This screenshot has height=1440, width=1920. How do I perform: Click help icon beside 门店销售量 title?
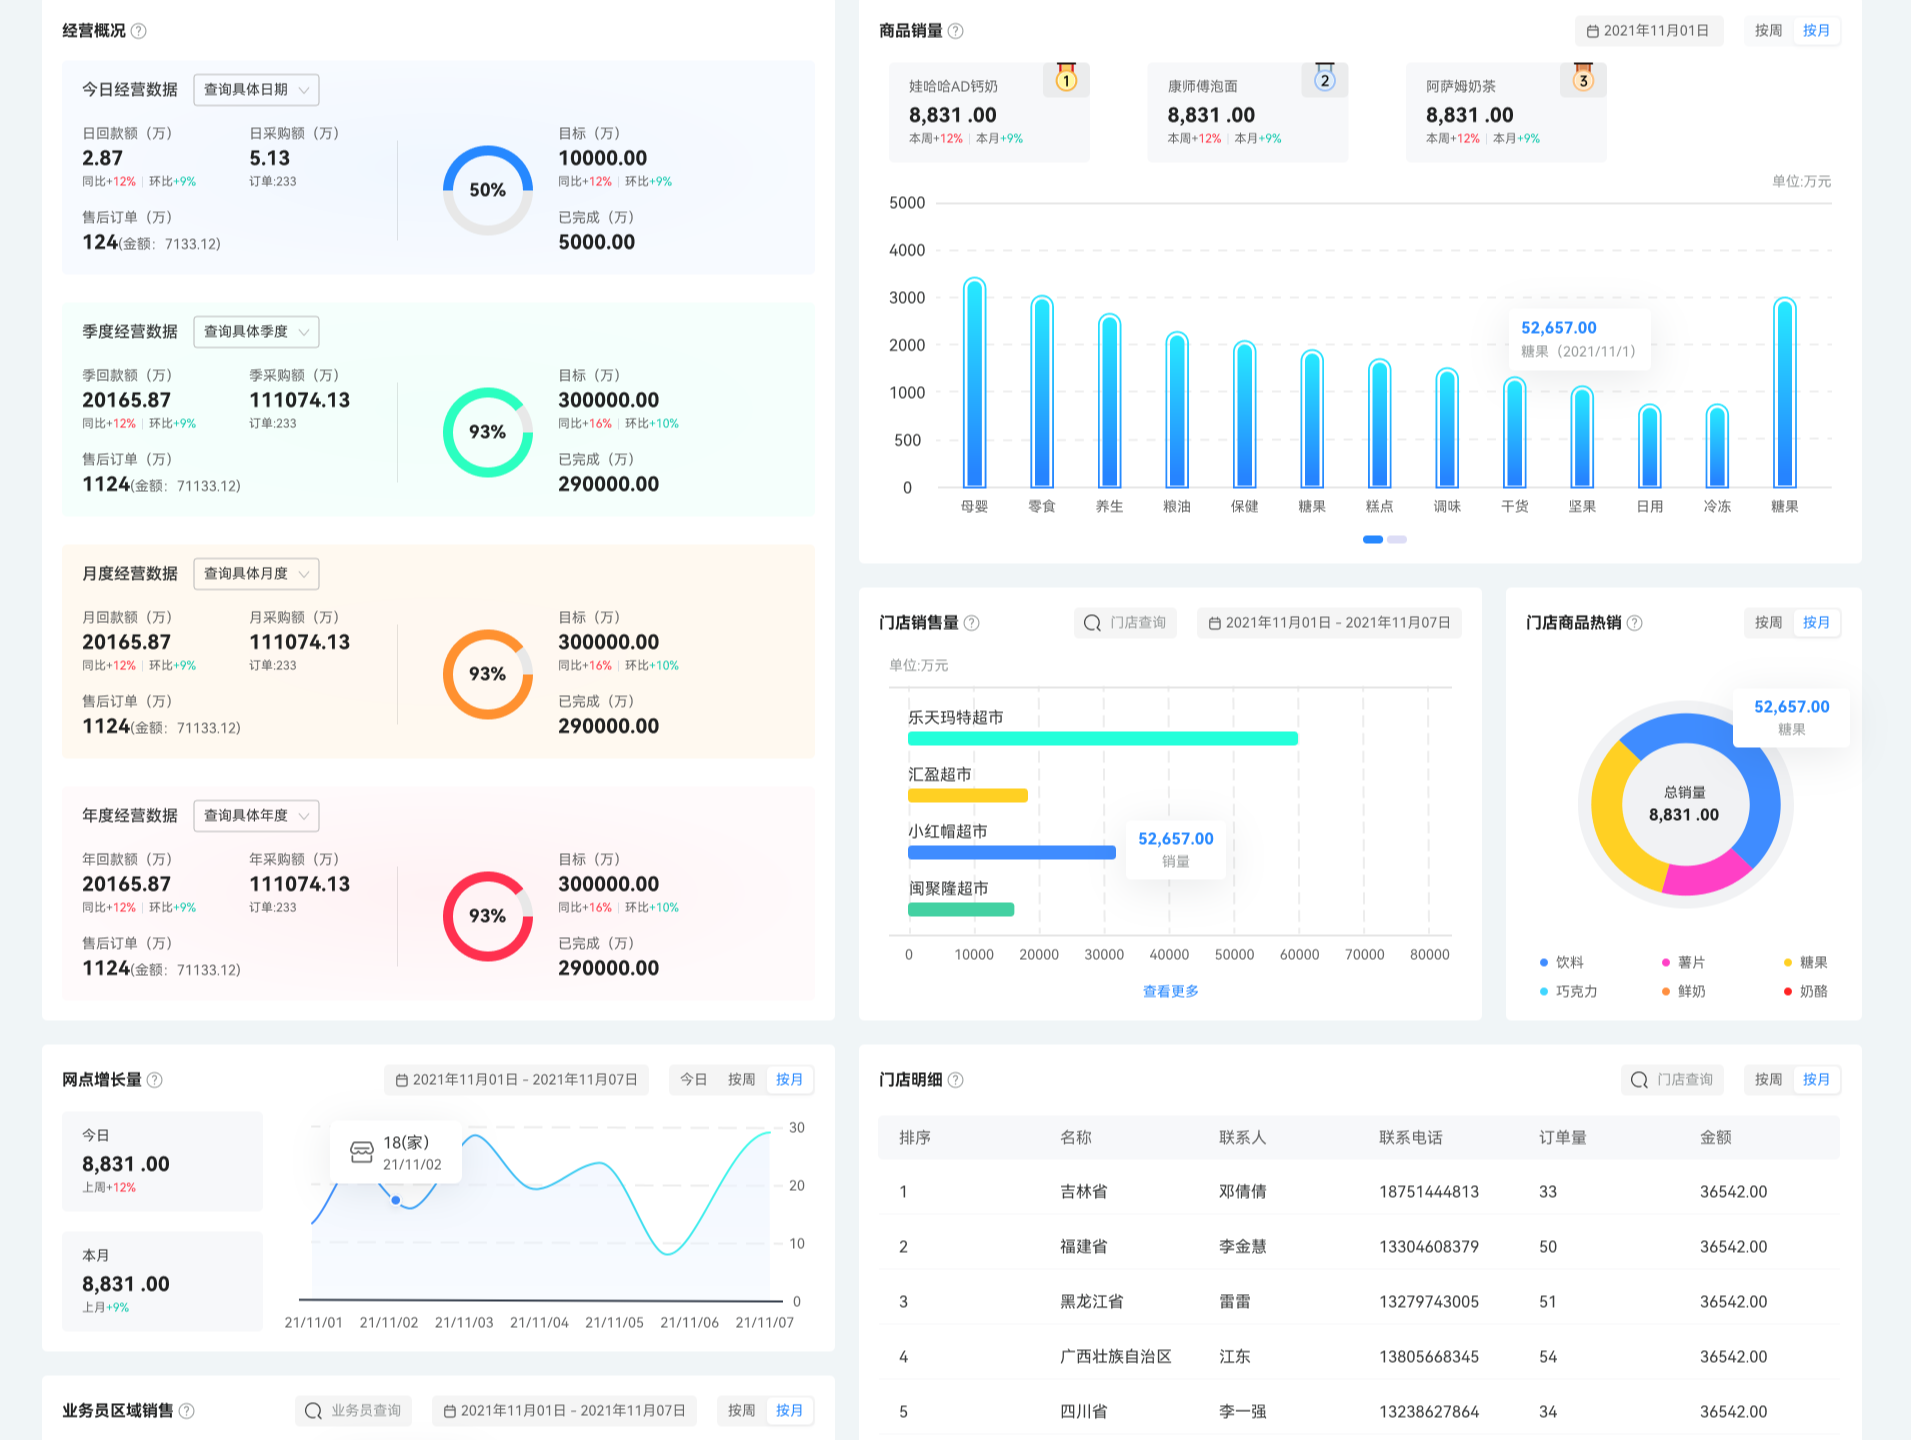pos(971,623)
